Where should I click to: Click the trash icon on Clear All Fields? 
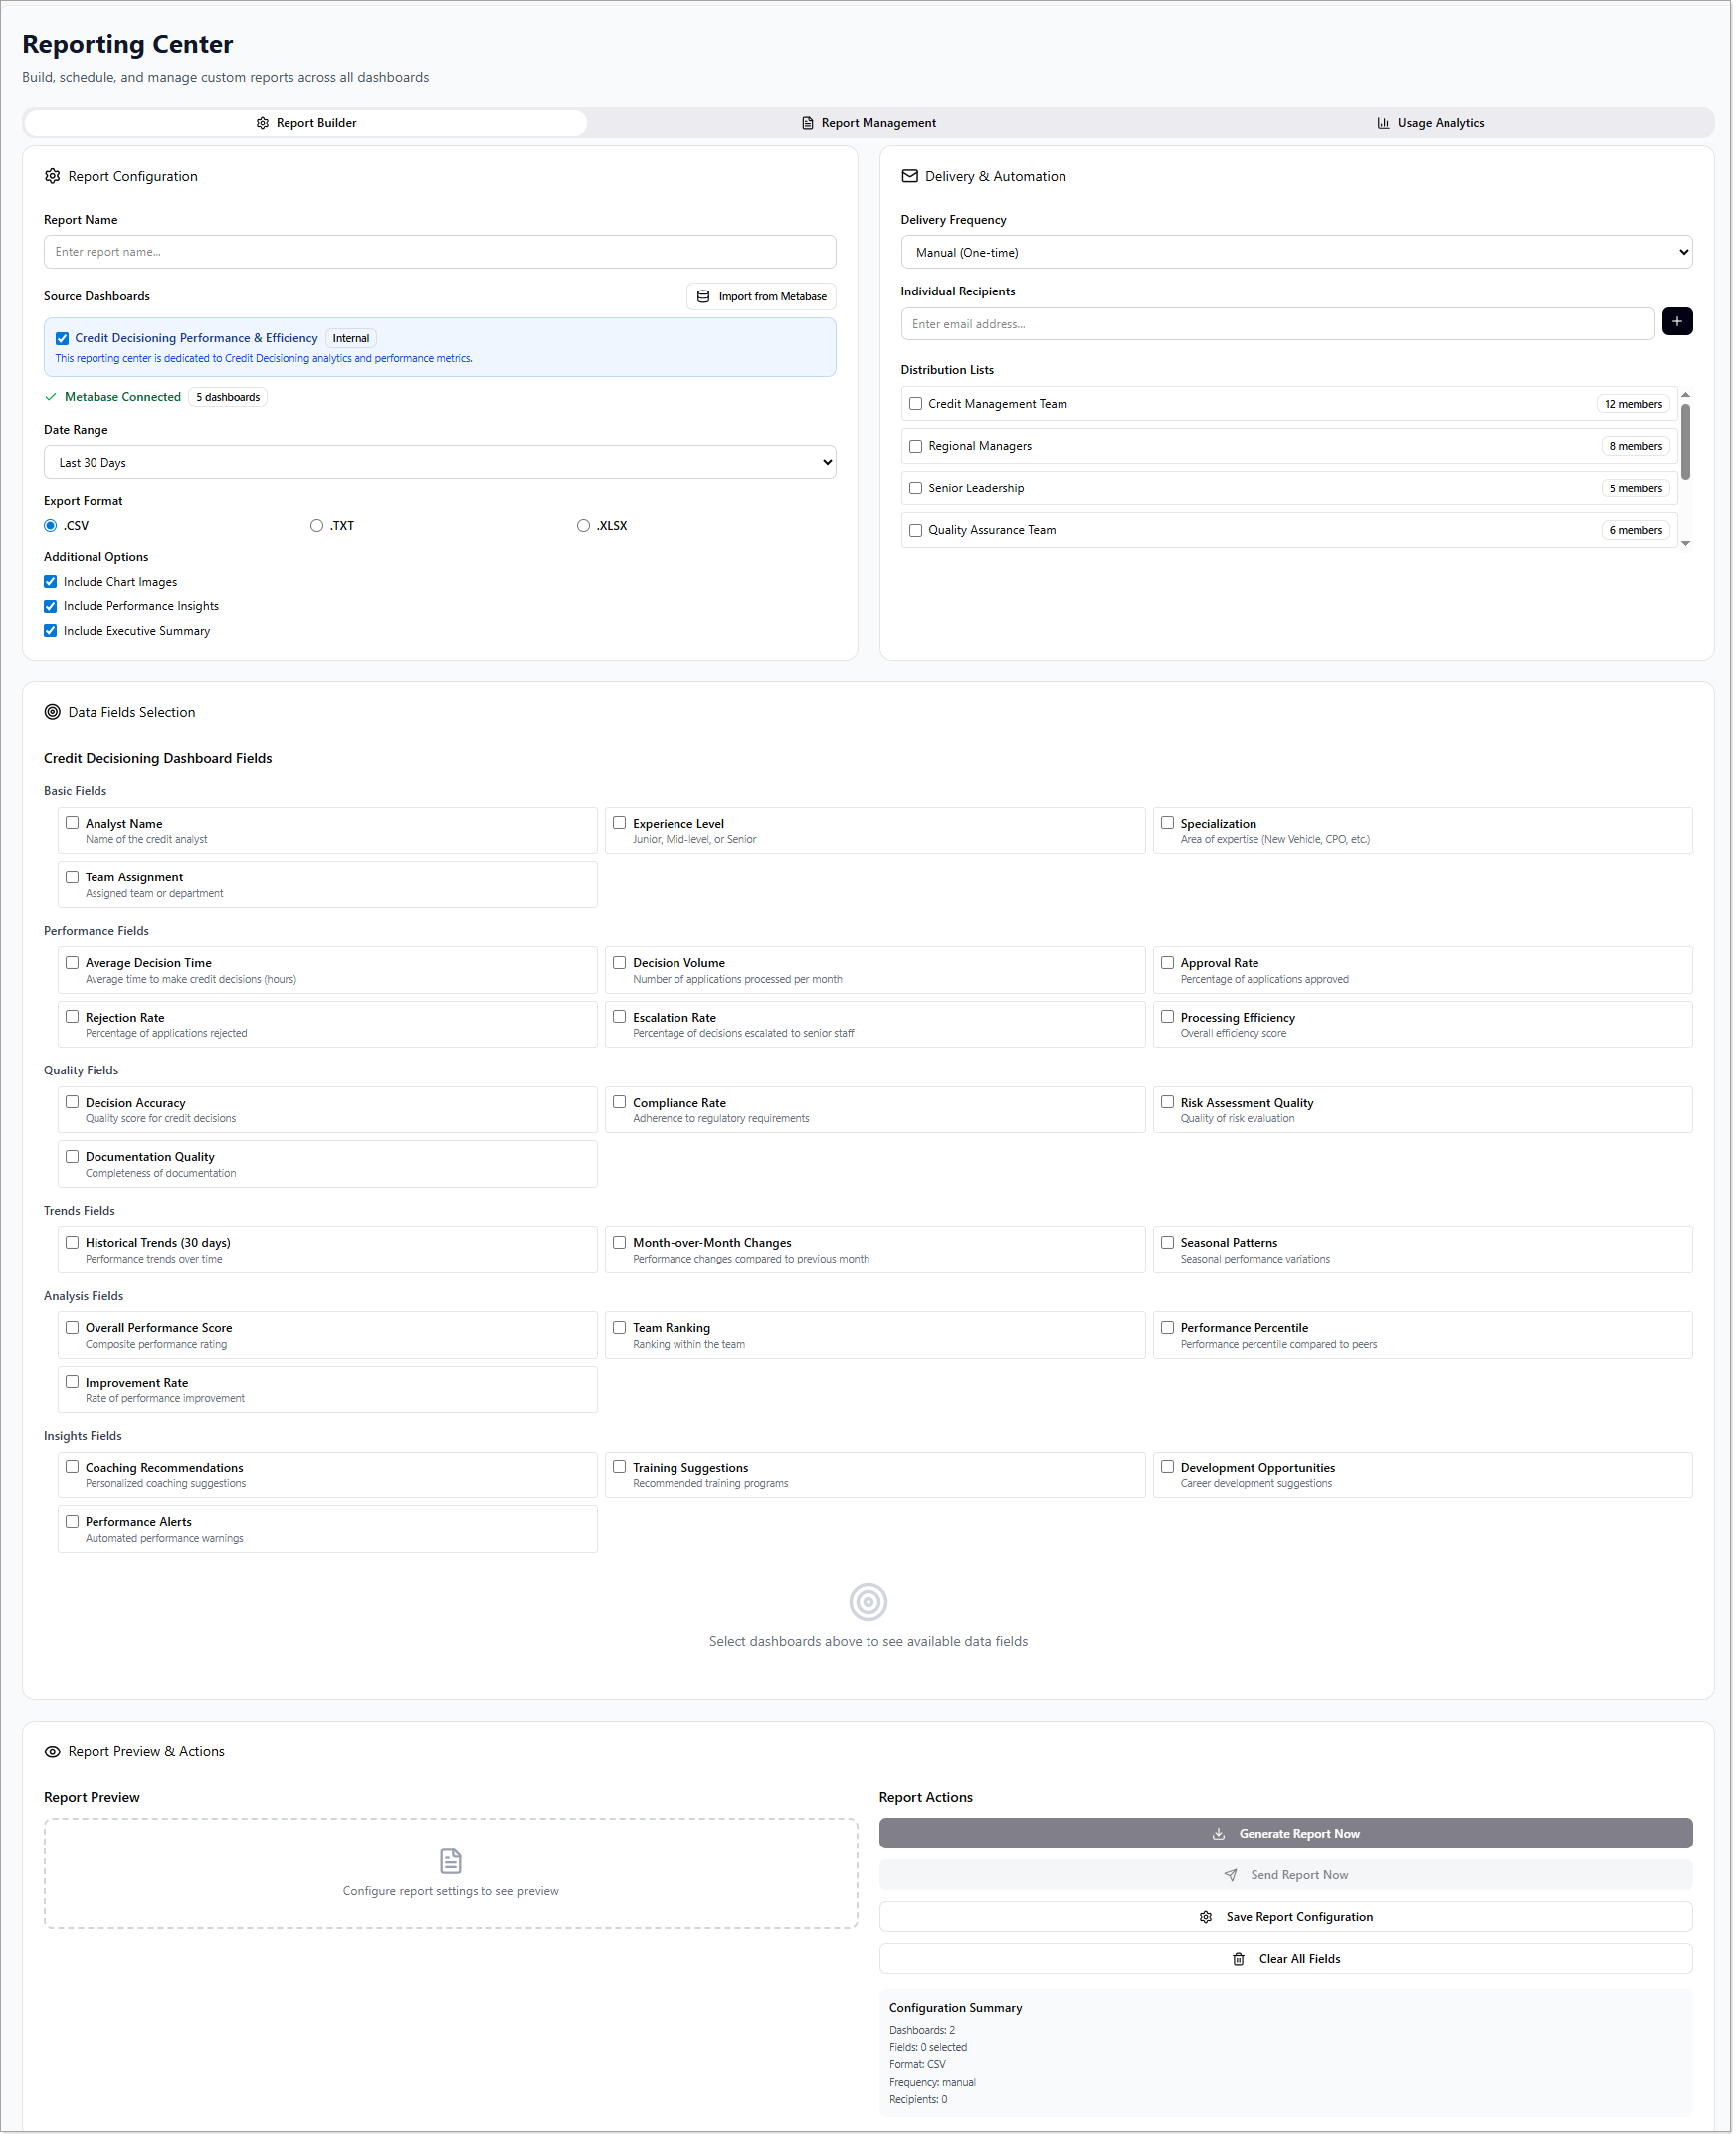click(x=1238, y=1959)
